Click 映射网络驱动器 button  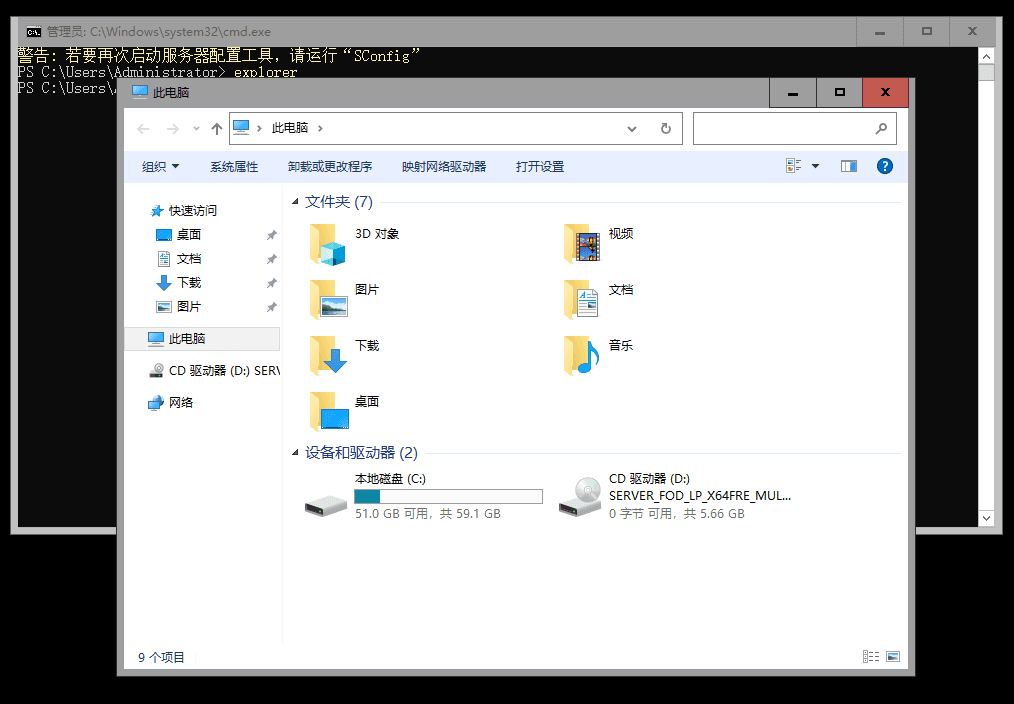coord(444,167)
